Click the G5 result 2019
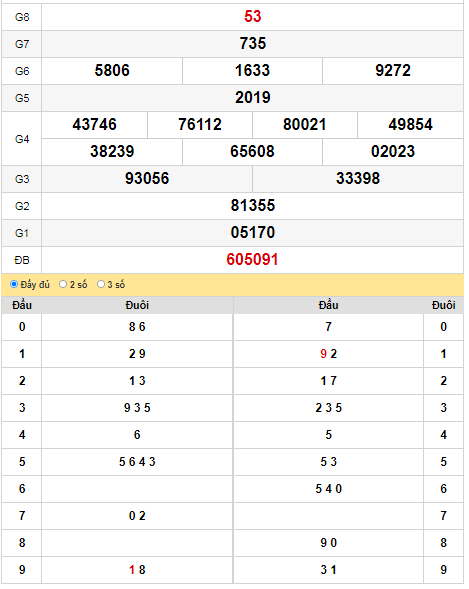This screenshot has height=589, width=469. click(254, 98)
